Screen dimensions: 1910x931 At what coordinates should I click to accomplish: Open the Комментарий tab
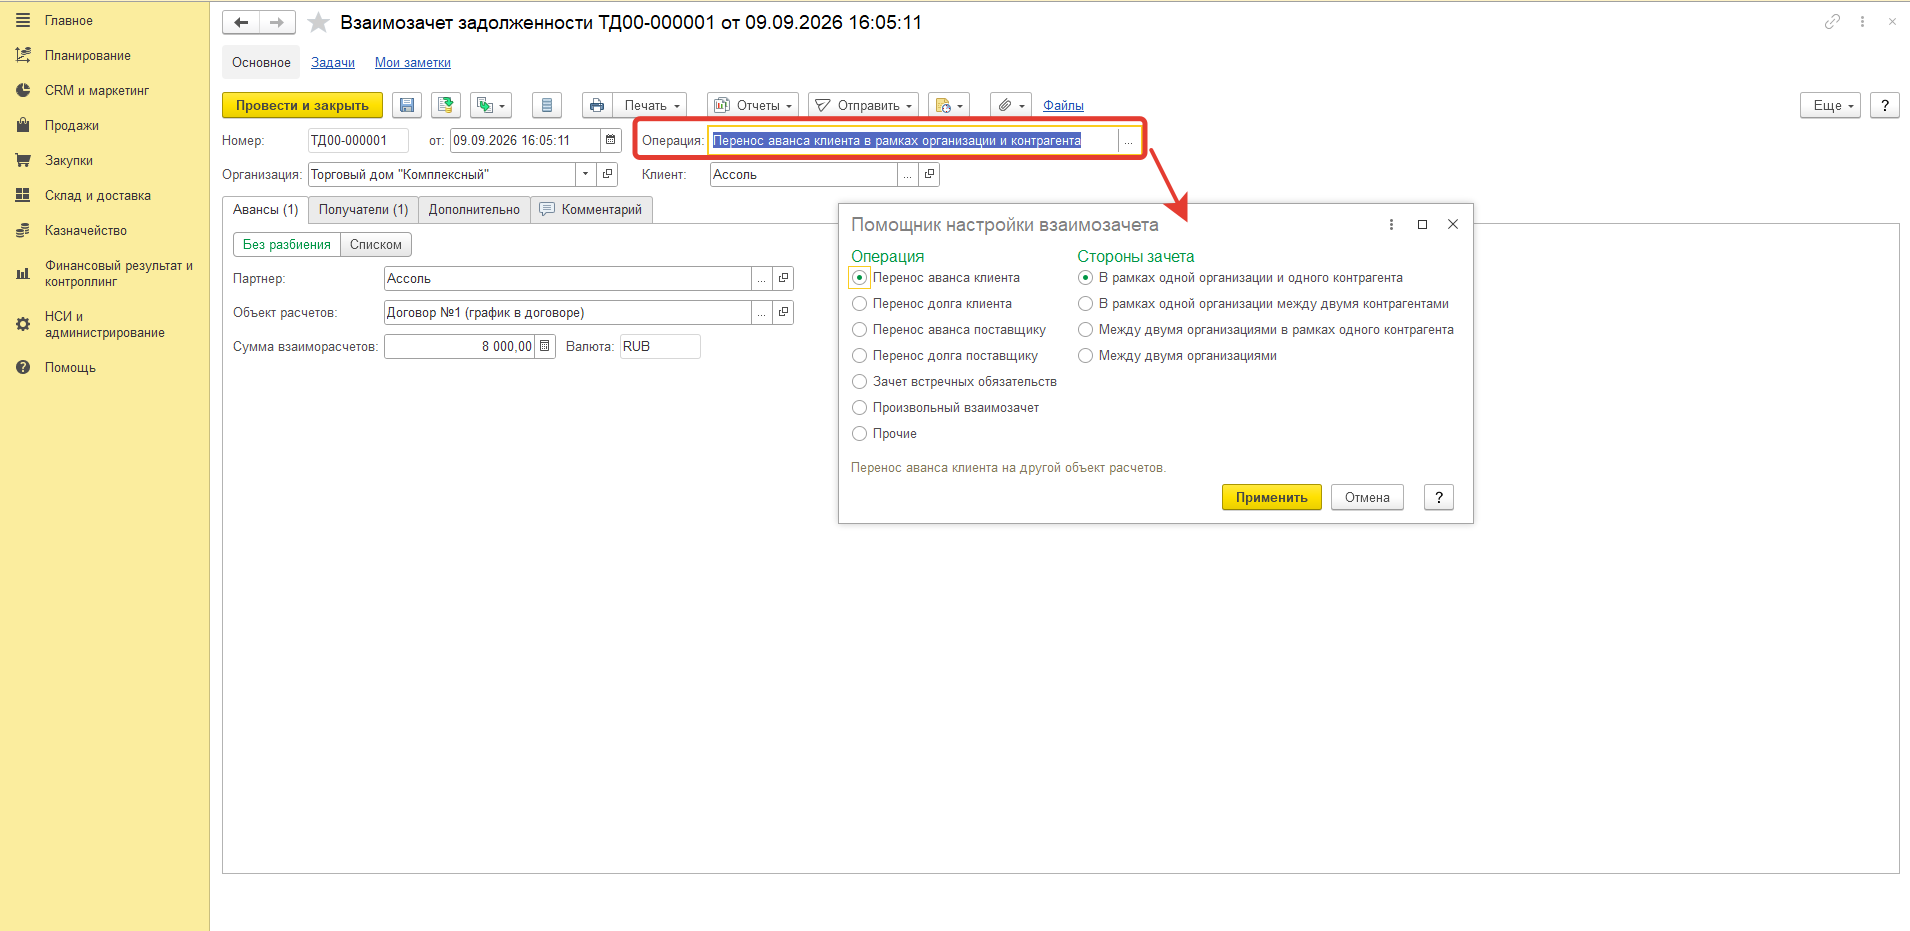[x=591, y=209]
